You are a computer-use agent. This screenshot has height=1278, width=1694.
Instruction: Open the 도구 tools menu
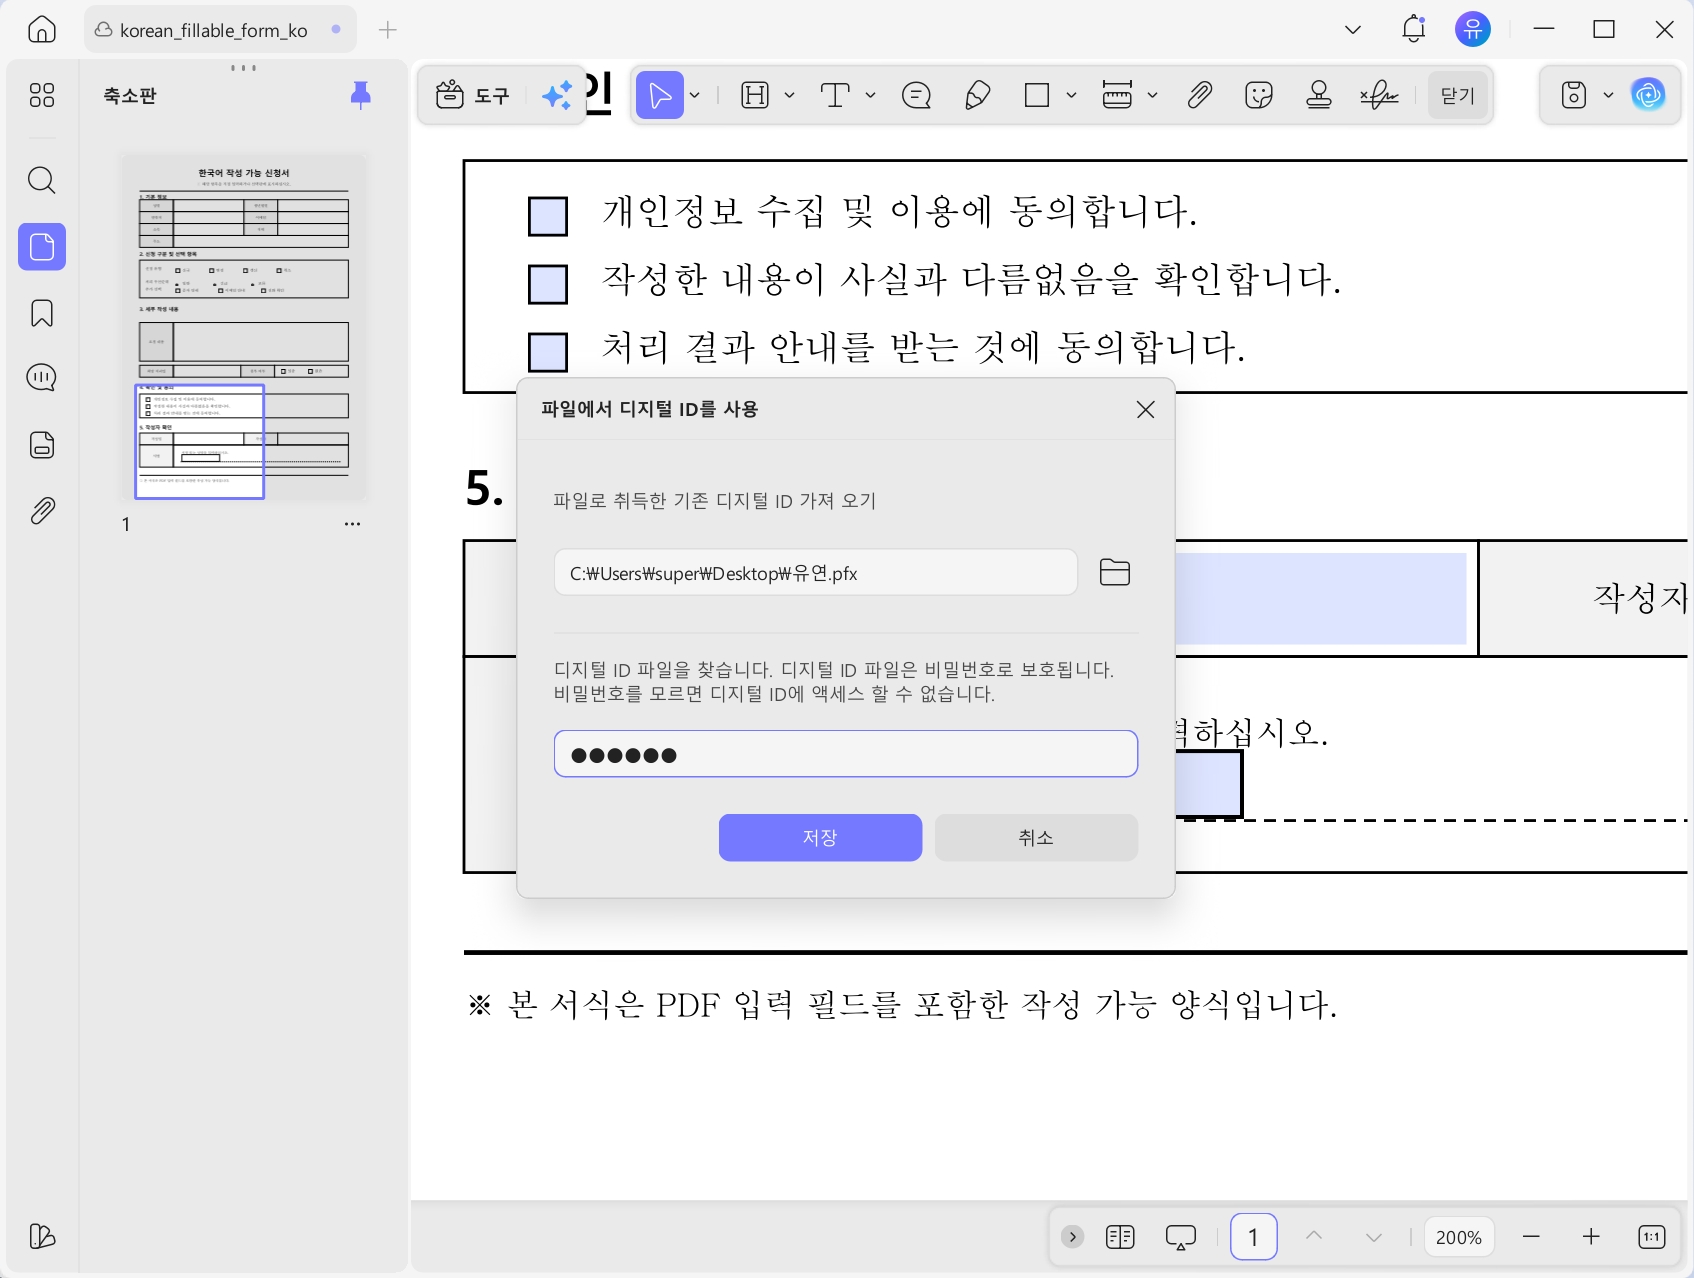click(x=472, y=96)
